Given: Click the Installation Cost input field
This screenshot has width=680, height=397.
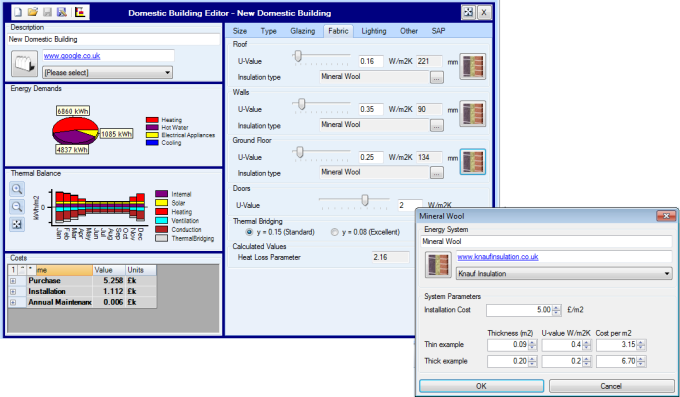Looking at the screenshot, I should pyautogui.click(x=519, y=310).
